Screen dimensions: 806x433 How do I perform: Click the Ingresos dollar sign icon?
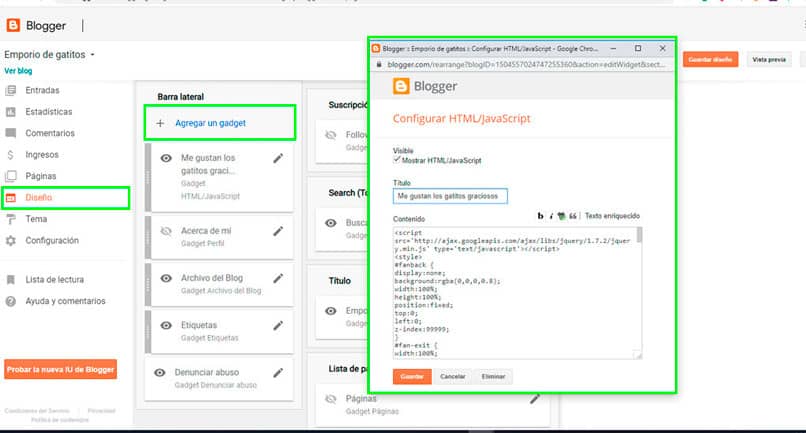(10, 155)
